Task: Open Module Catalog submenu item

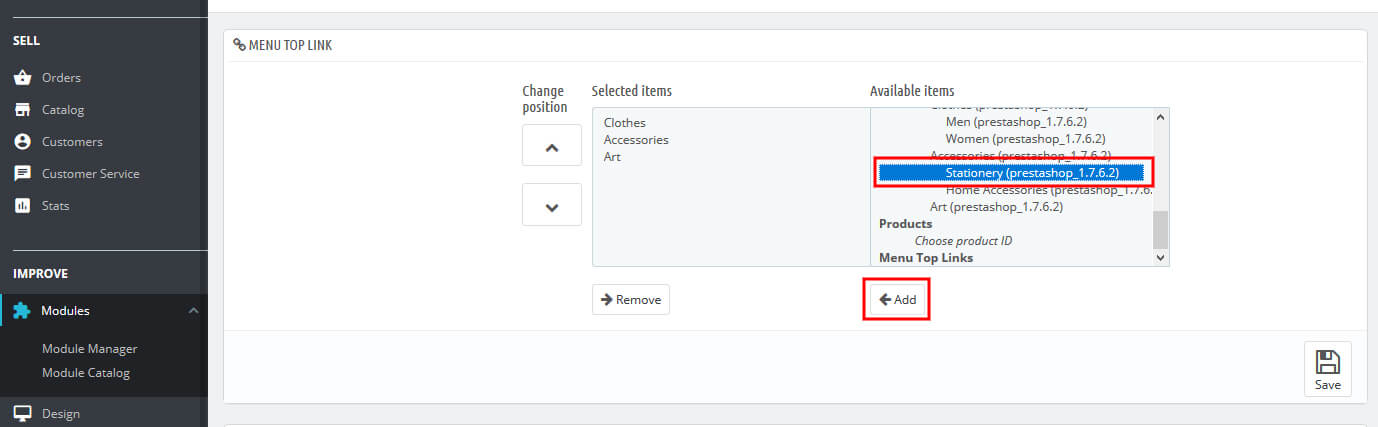Action: [85, 373]
